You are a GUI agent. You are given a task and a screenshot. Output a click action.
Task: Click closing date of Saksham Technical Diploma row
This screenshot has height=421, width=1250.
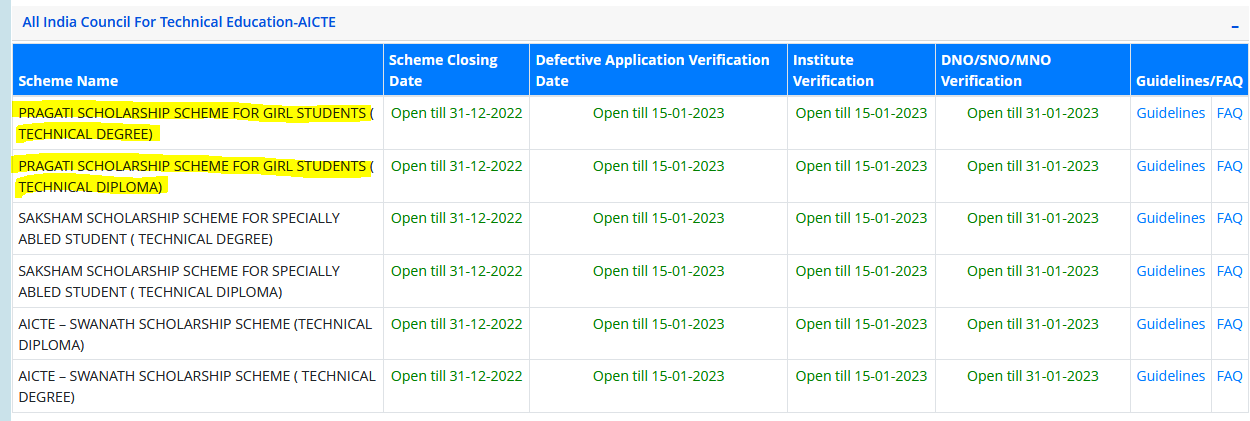[x=456, y=271]
